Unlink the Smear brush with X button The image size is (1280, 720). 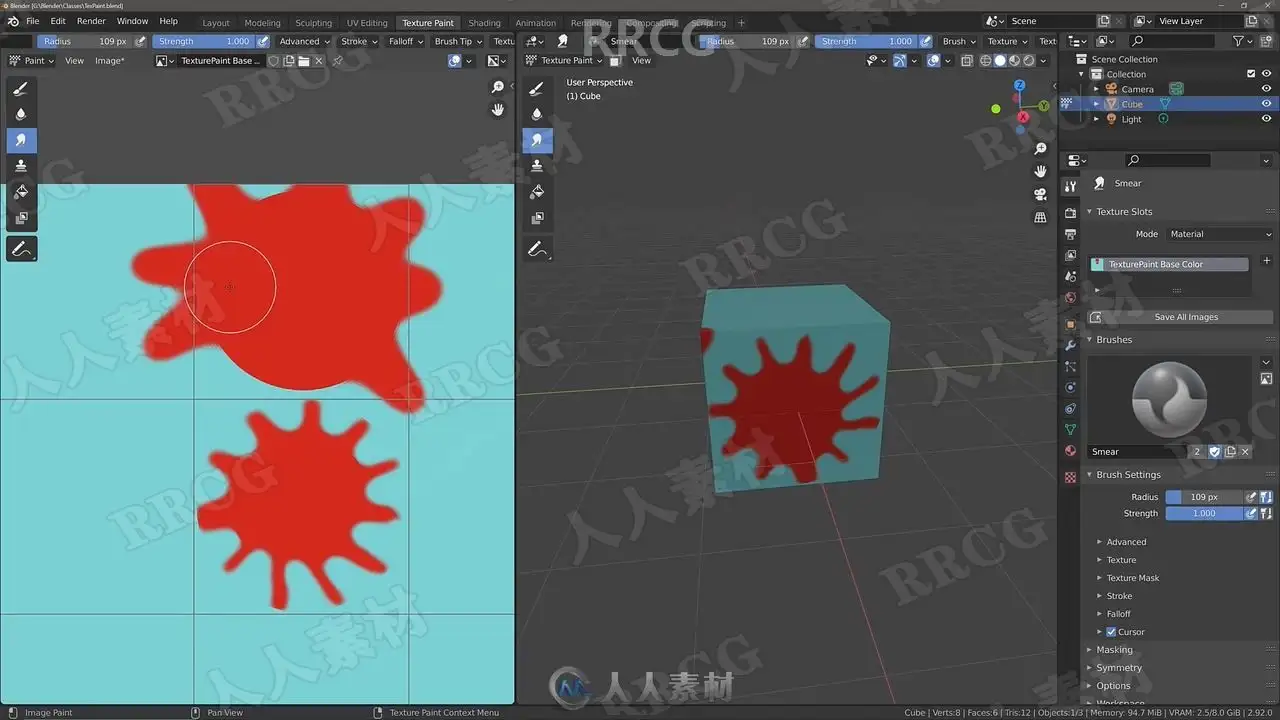(1245, 452)
